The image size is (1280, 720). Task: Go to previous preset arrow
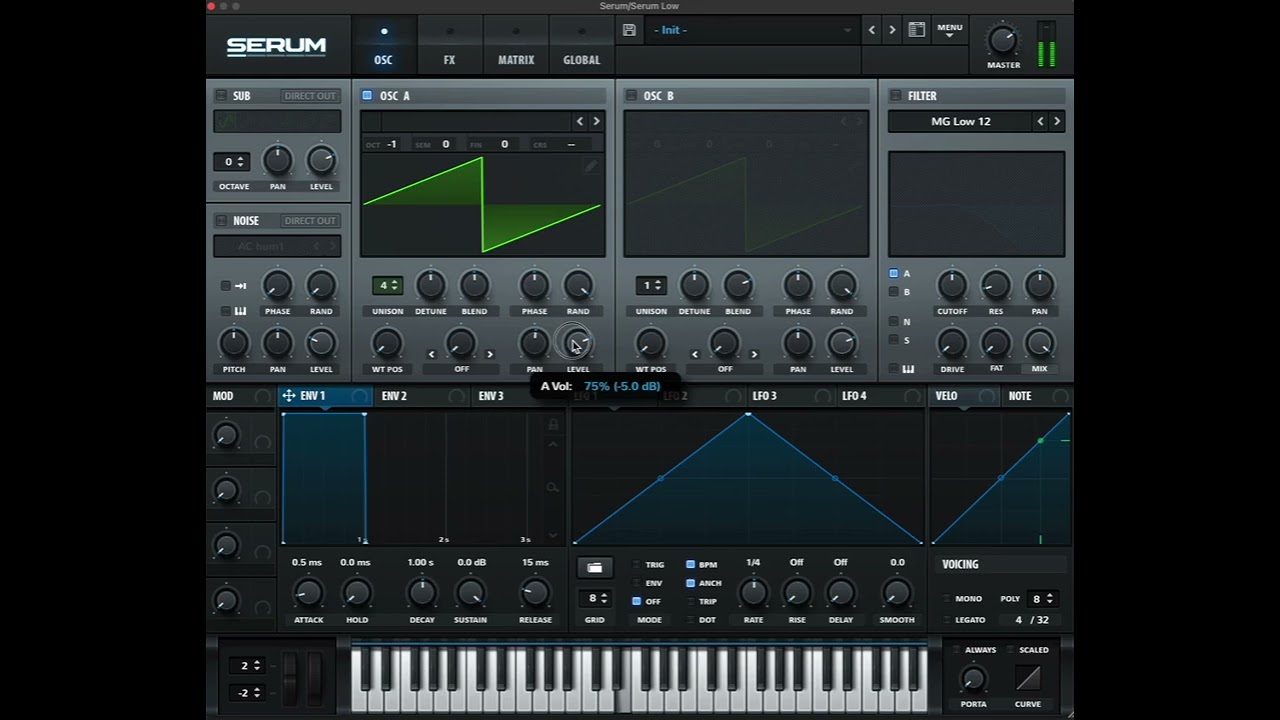point(872,30)
